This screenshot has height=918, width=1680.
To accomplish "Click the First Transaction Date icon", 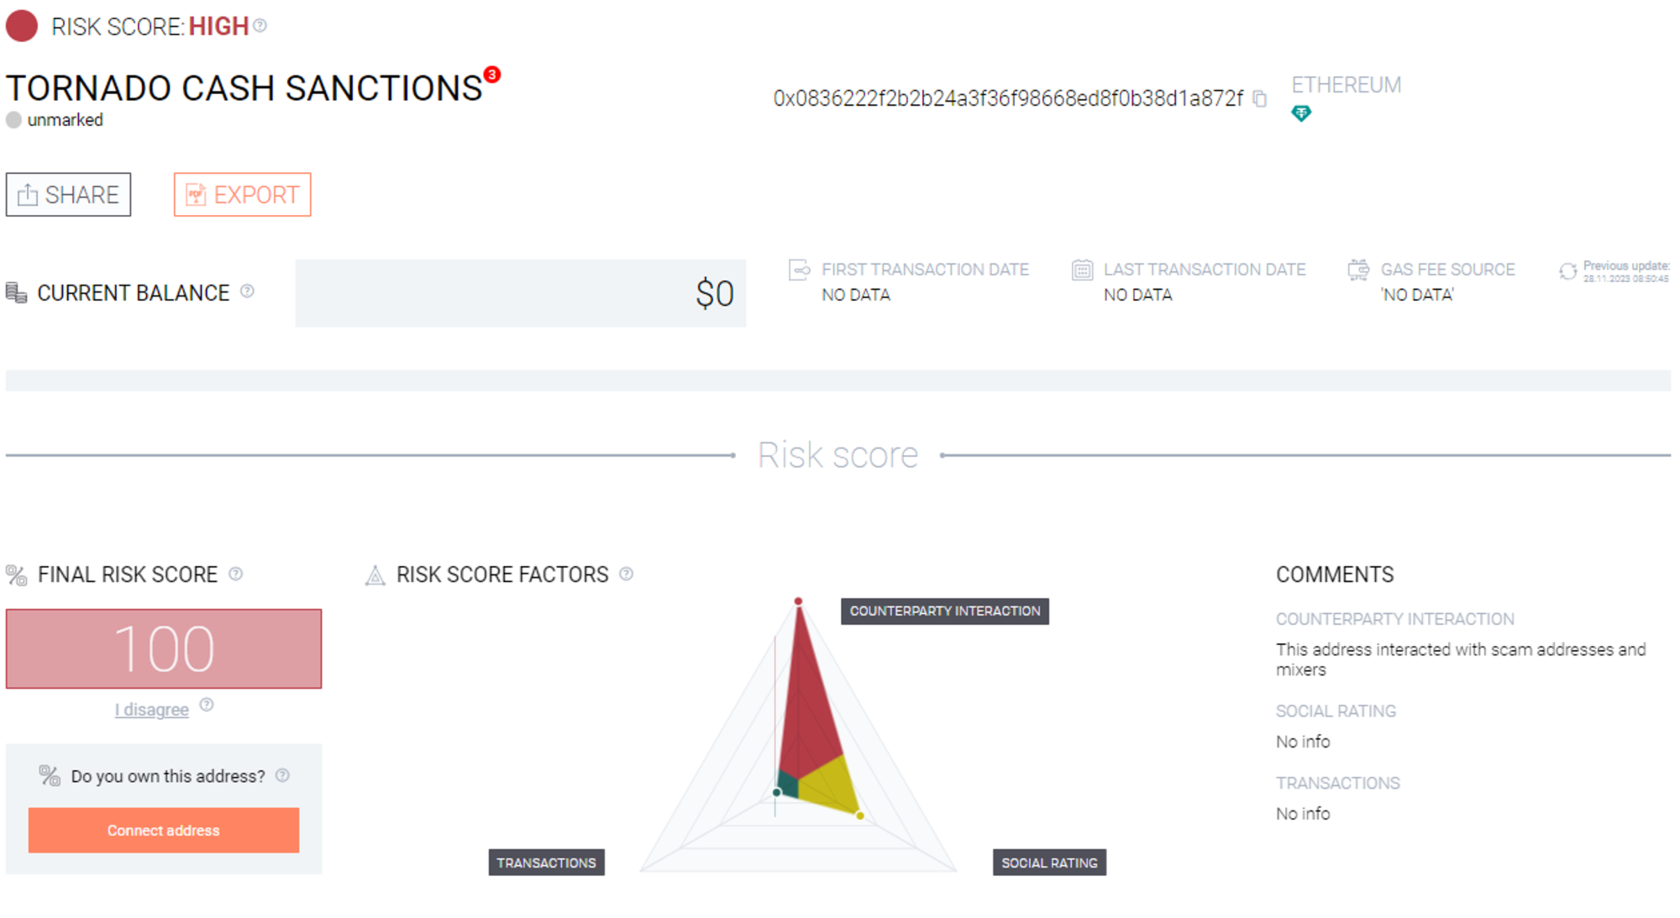I will (799, 269).
